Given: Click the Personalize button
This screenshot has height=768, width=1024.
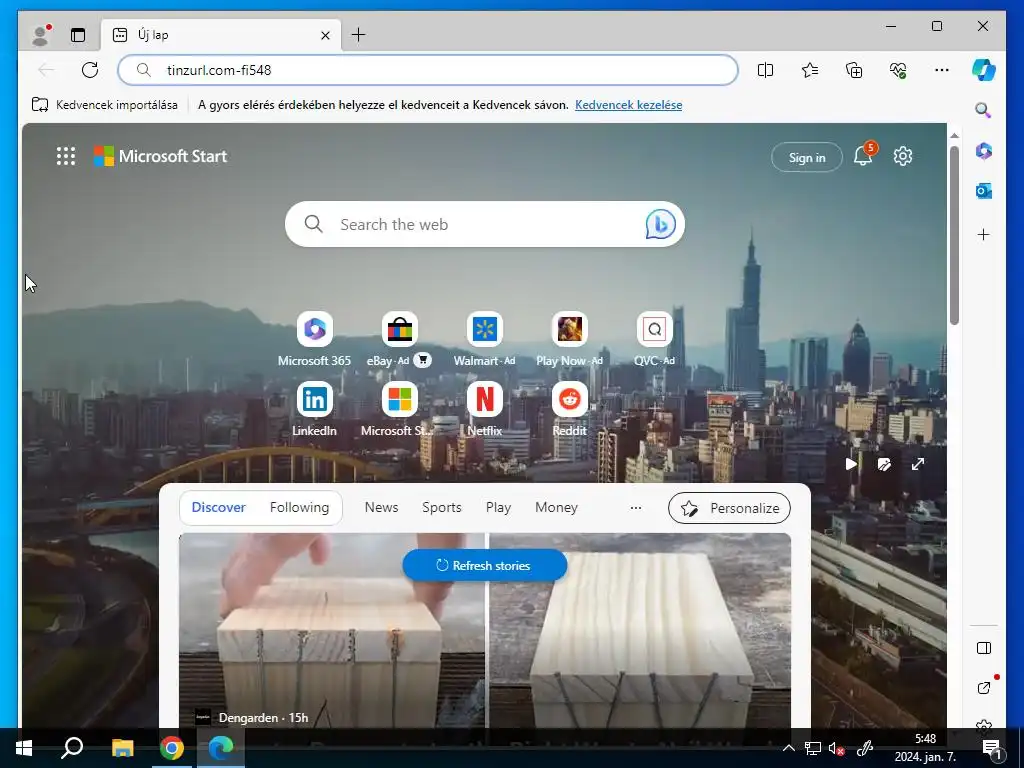Looking at the screenshot, I should point(729,508).
